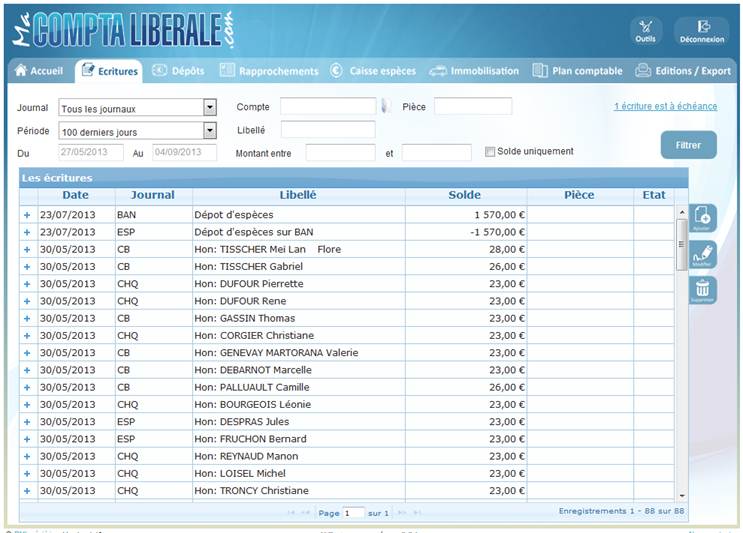The height and width of the screenshot is (533, 743).
Task: Open the Journal dropdown
Action: pyautogui.click(x=210, y=108)
